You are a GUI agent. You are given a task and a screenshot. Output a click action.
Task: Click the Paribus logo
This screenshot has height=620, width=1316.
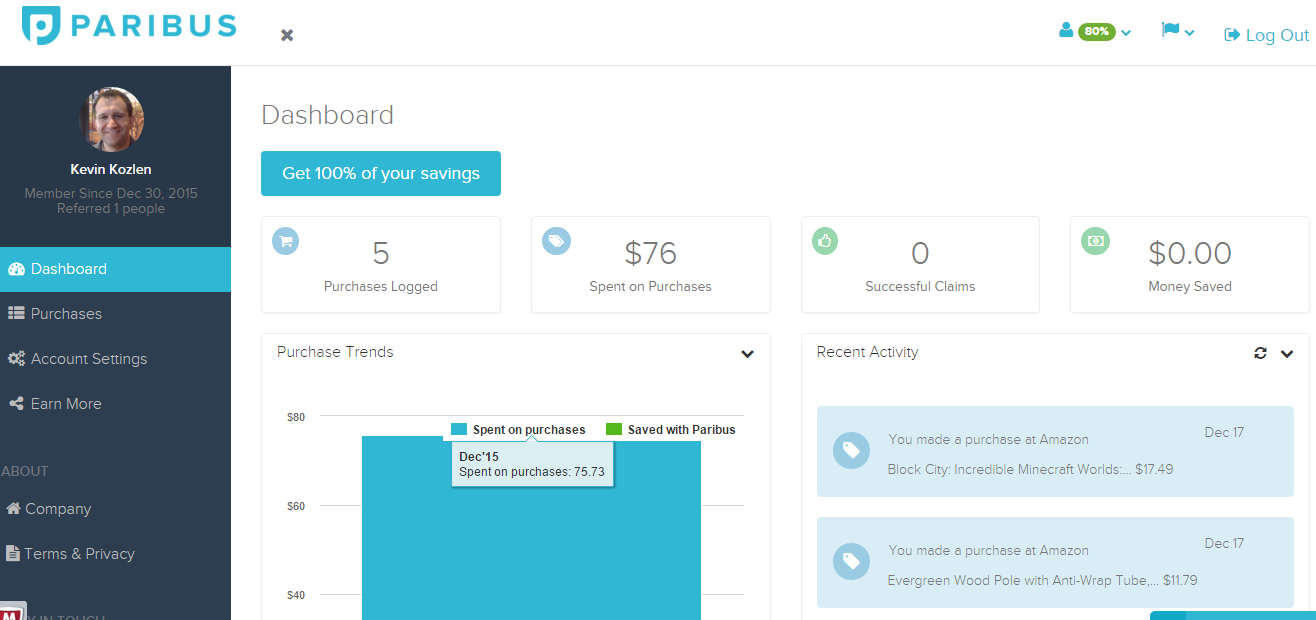128,27
